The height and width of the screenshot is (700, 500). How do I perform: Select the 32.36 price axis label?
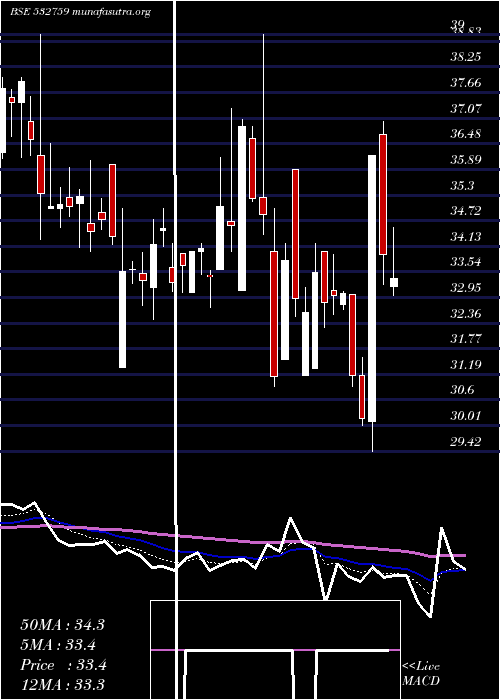(x=466, y=313)
